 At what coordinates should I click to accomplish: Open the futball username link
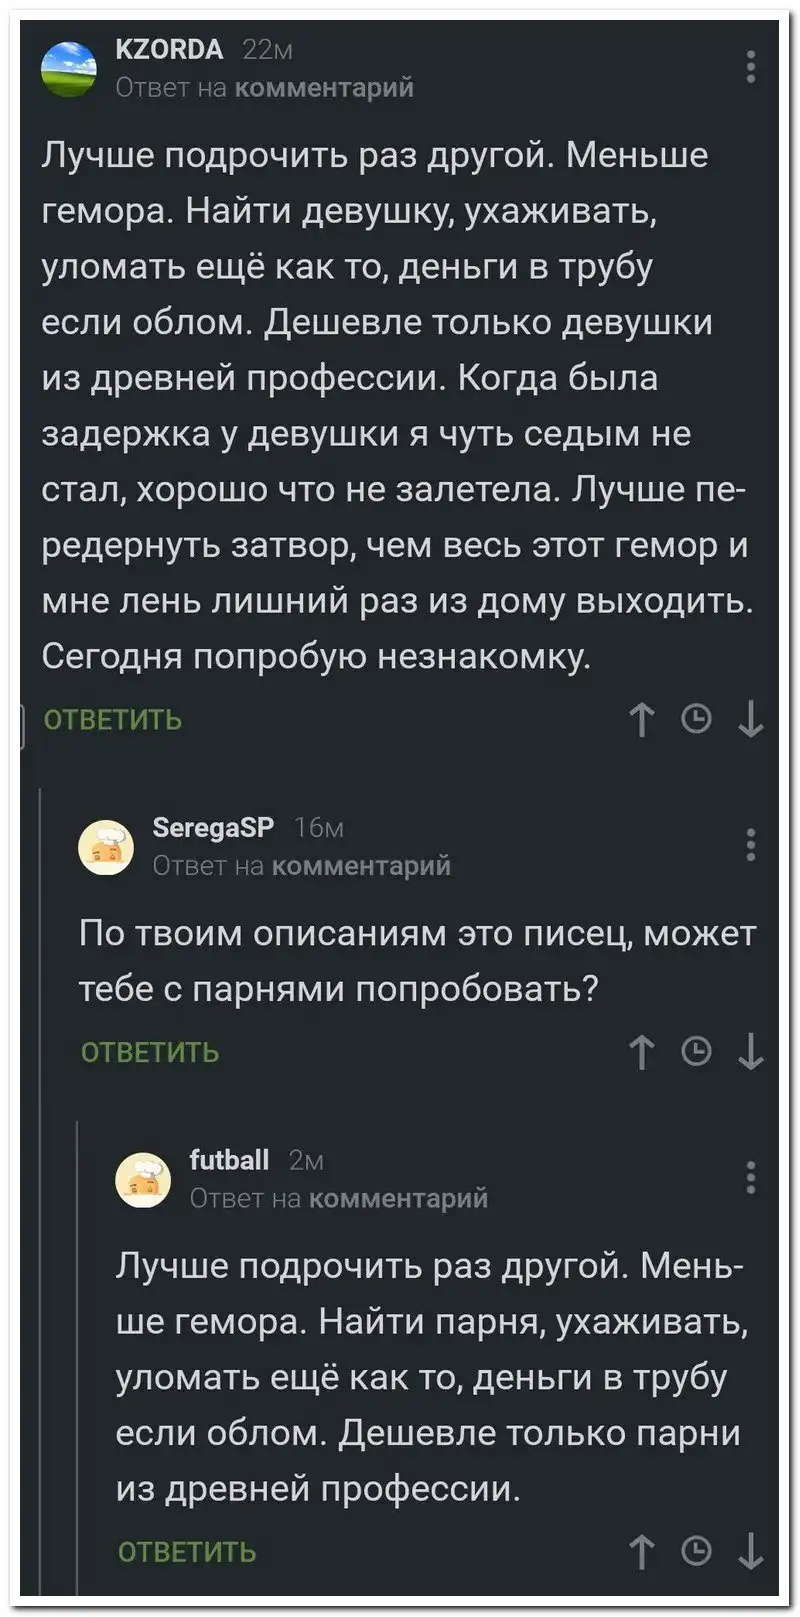click(x=229, y=1160)
